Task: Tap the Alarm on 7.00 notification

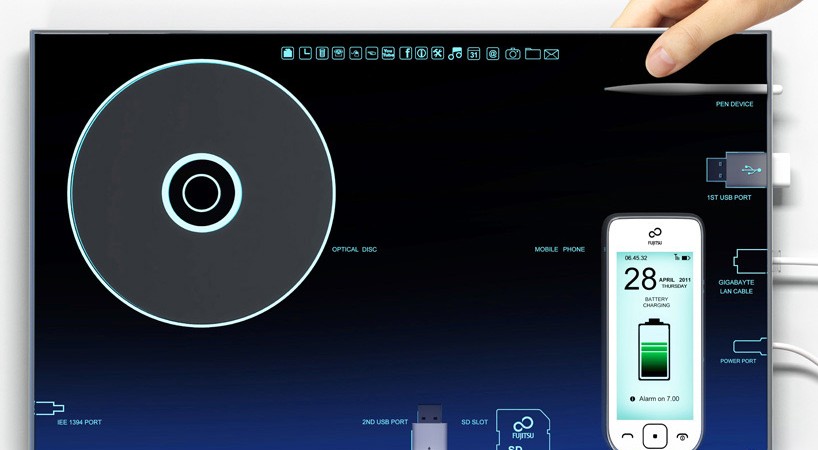Action: pos(655,398)
